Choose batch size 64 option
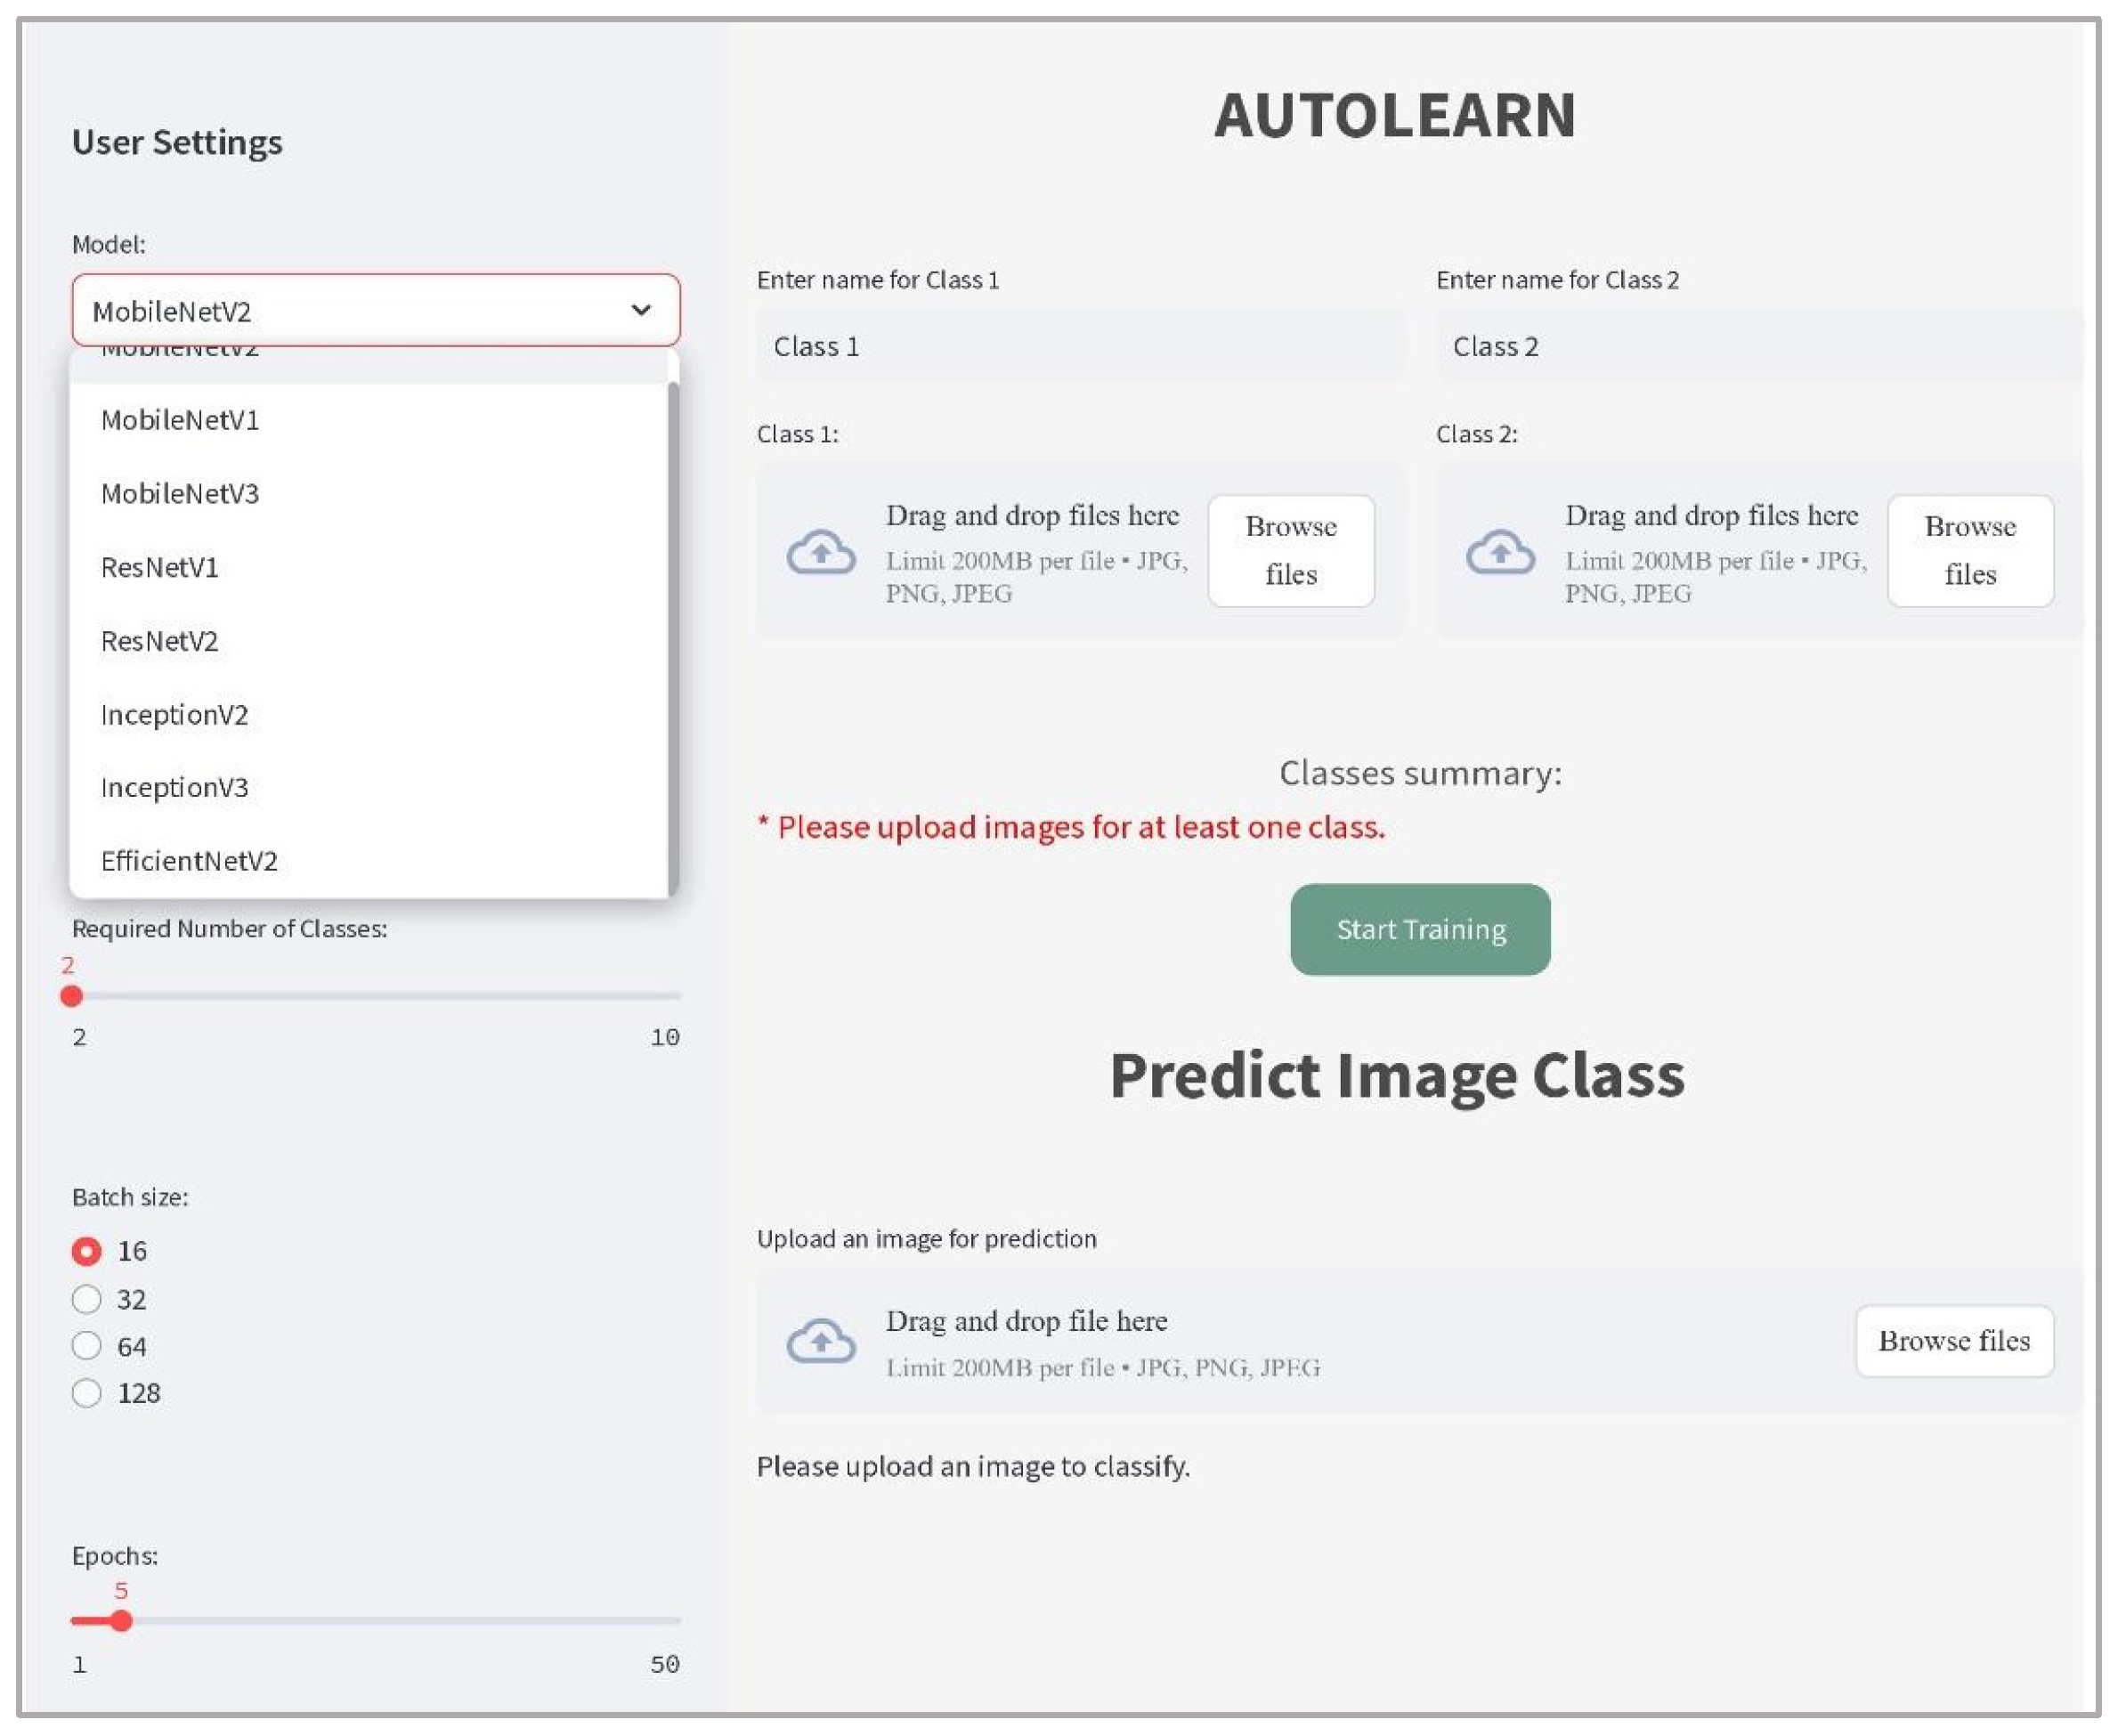Image resolution: width=2118 pixels, height=1736 pixels. [x=87, y=1345]
